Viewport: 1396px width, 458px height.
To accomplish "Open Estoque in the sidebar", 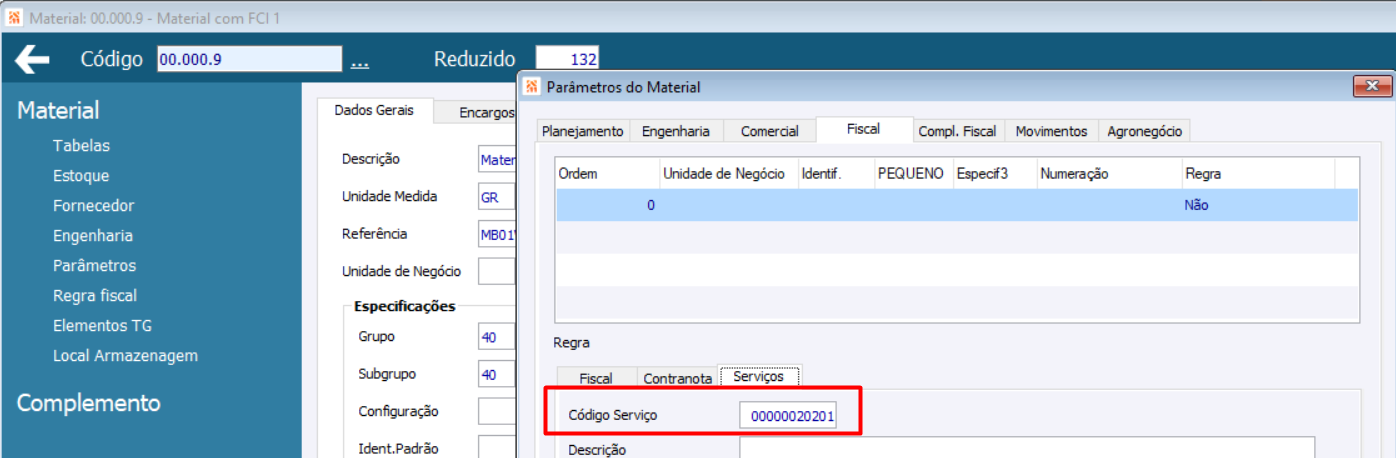I will (81, 176).
